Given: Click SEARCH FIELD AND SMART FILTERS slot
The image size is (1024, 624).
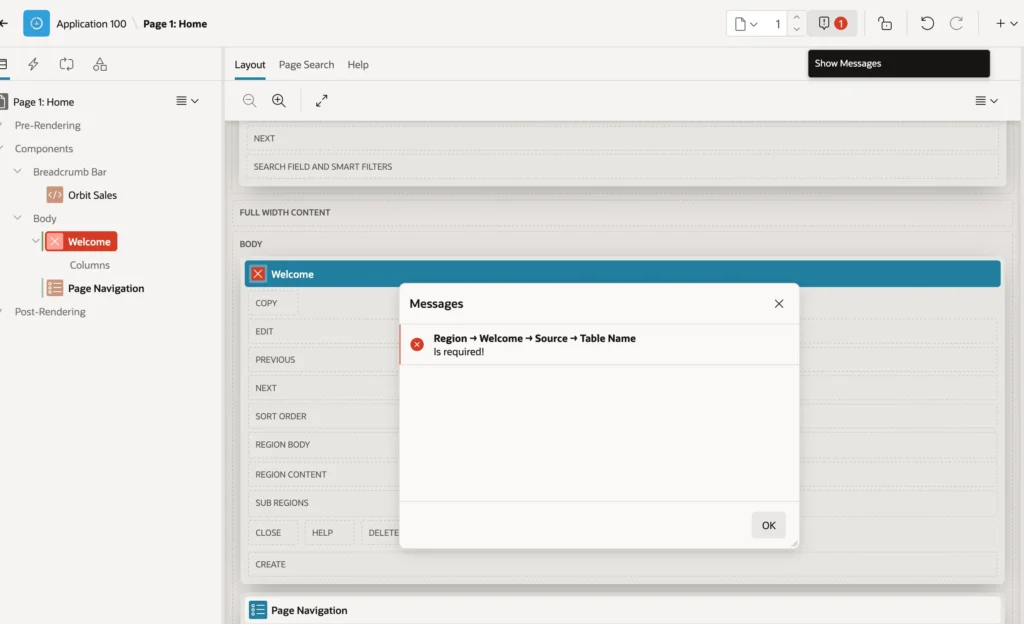Looking at the screenshot, I should pyautogui.click(x=622, y=166).
